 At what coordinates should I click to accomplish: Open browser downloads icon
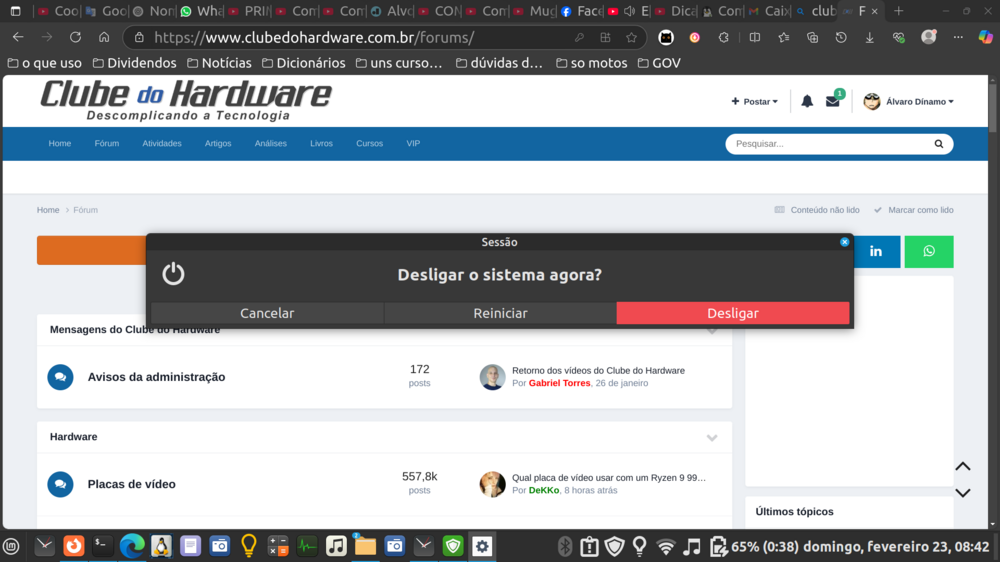click(x=869, y=37)
